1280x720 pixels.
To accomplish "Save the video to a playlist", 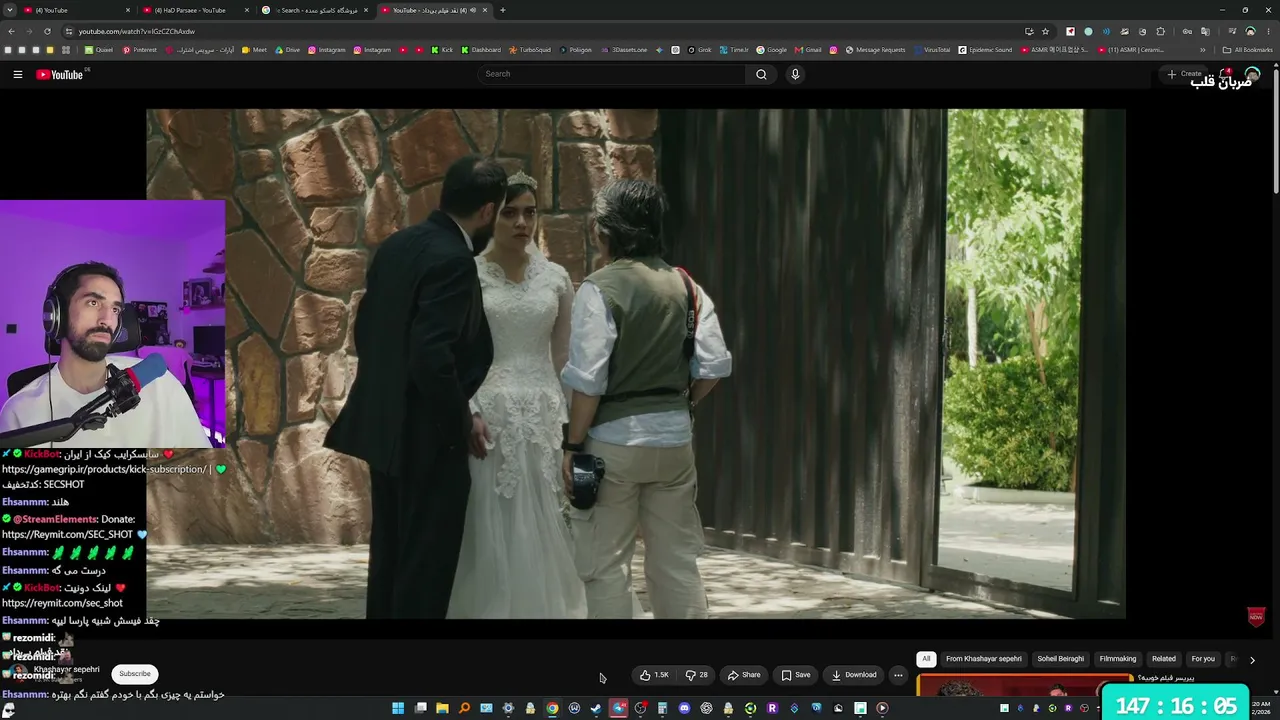I will coord(796,675).
